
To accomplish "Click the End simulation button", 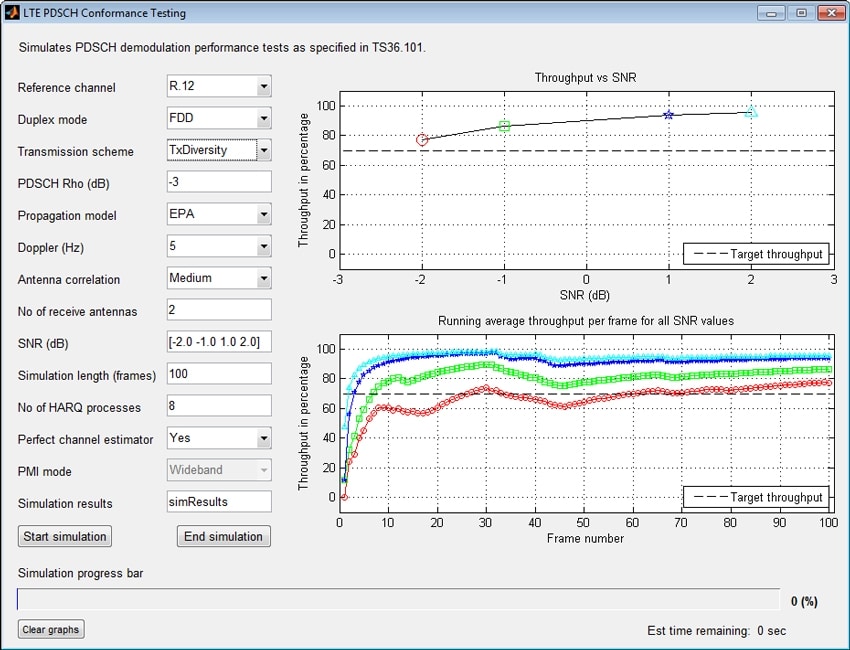I will [224, 537].
